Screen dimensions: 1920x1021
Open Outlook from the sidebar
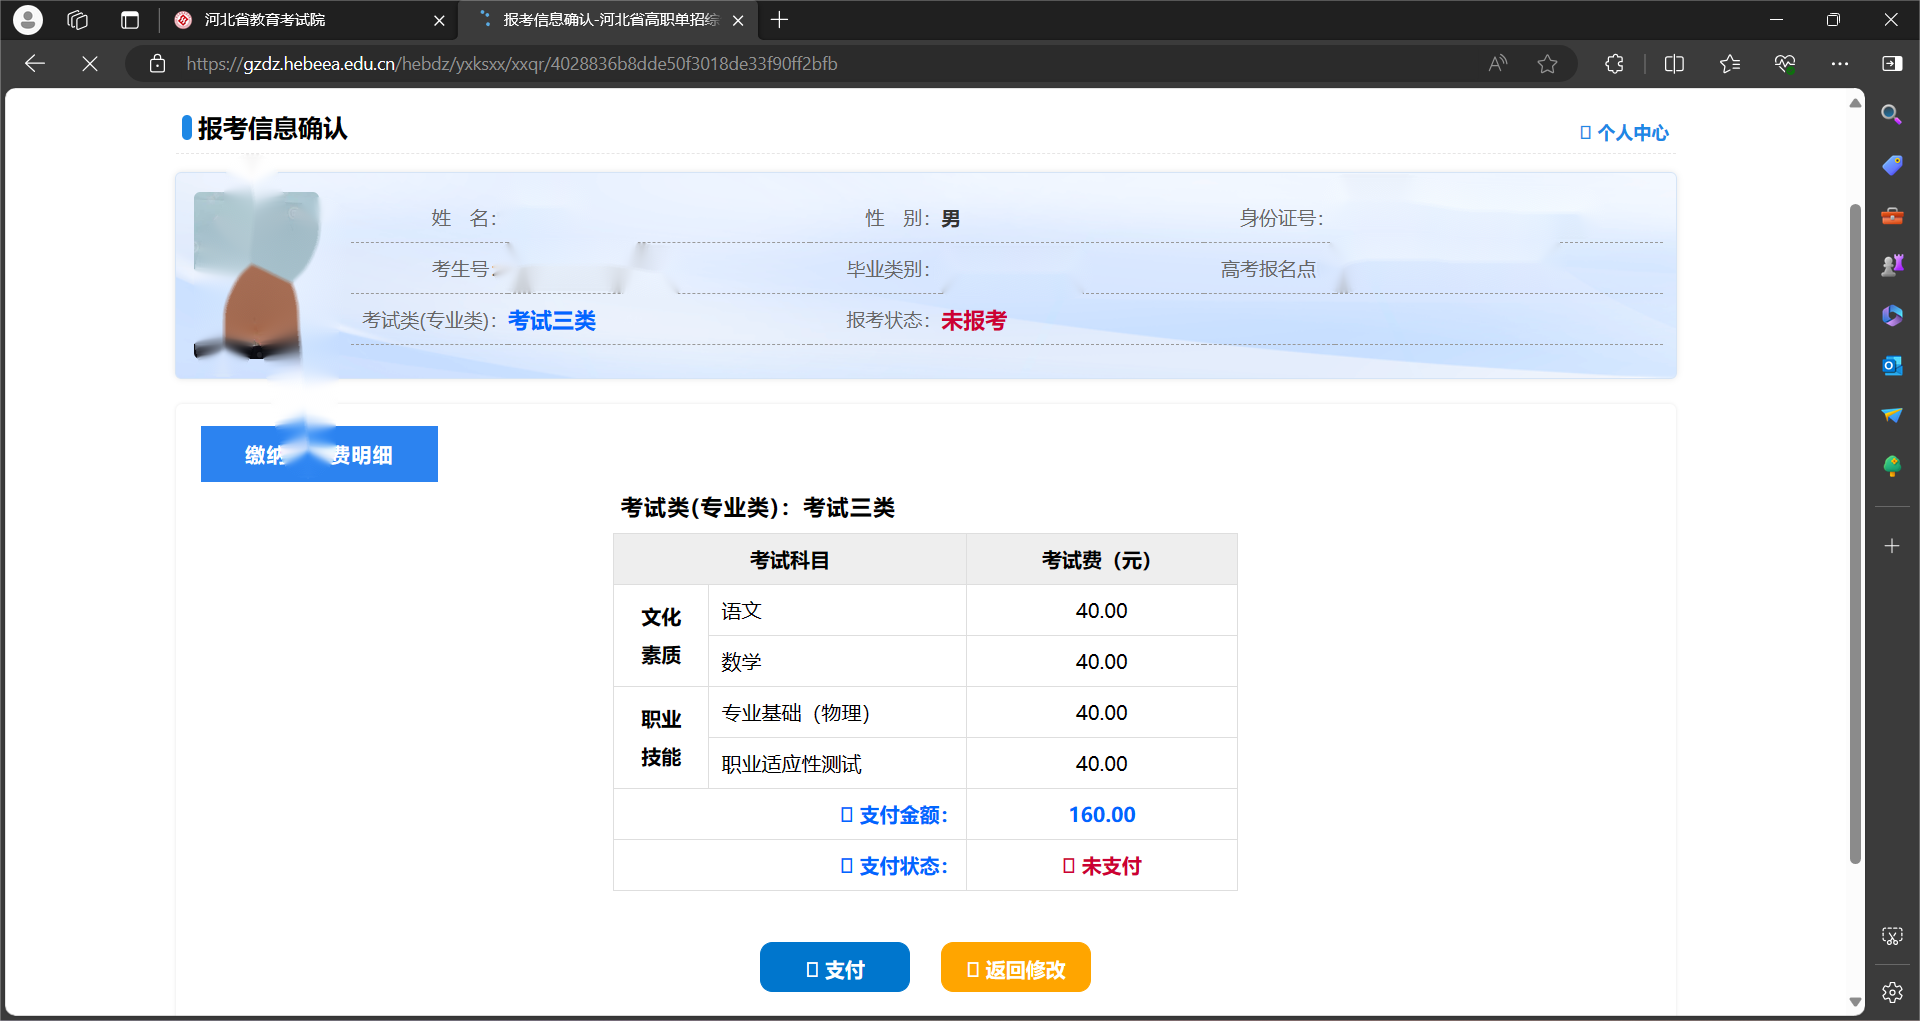click(x=1891, y=366)
